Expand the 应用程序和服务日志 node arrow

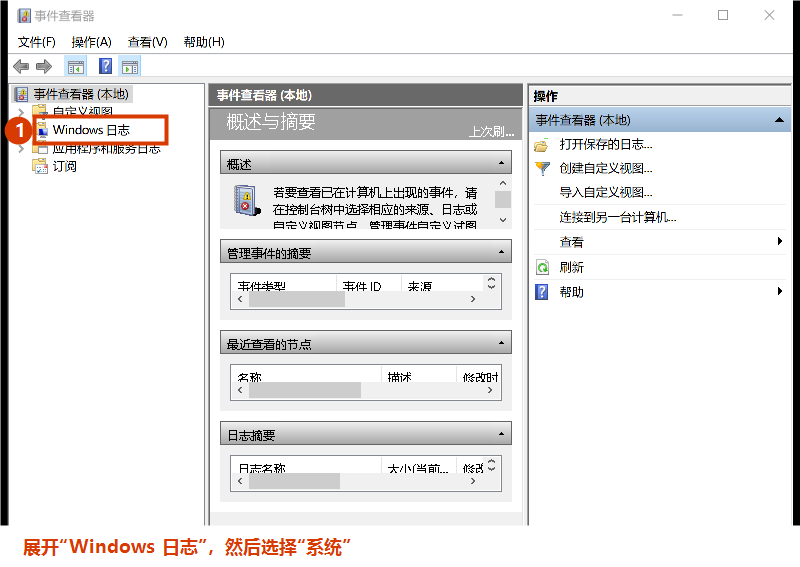(21, 149)
